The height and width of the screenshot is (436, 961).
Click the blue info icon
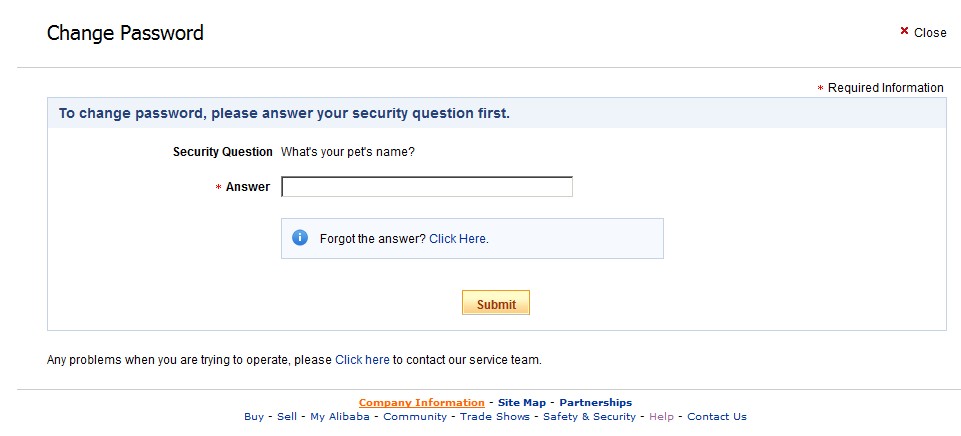click(300, 238)
